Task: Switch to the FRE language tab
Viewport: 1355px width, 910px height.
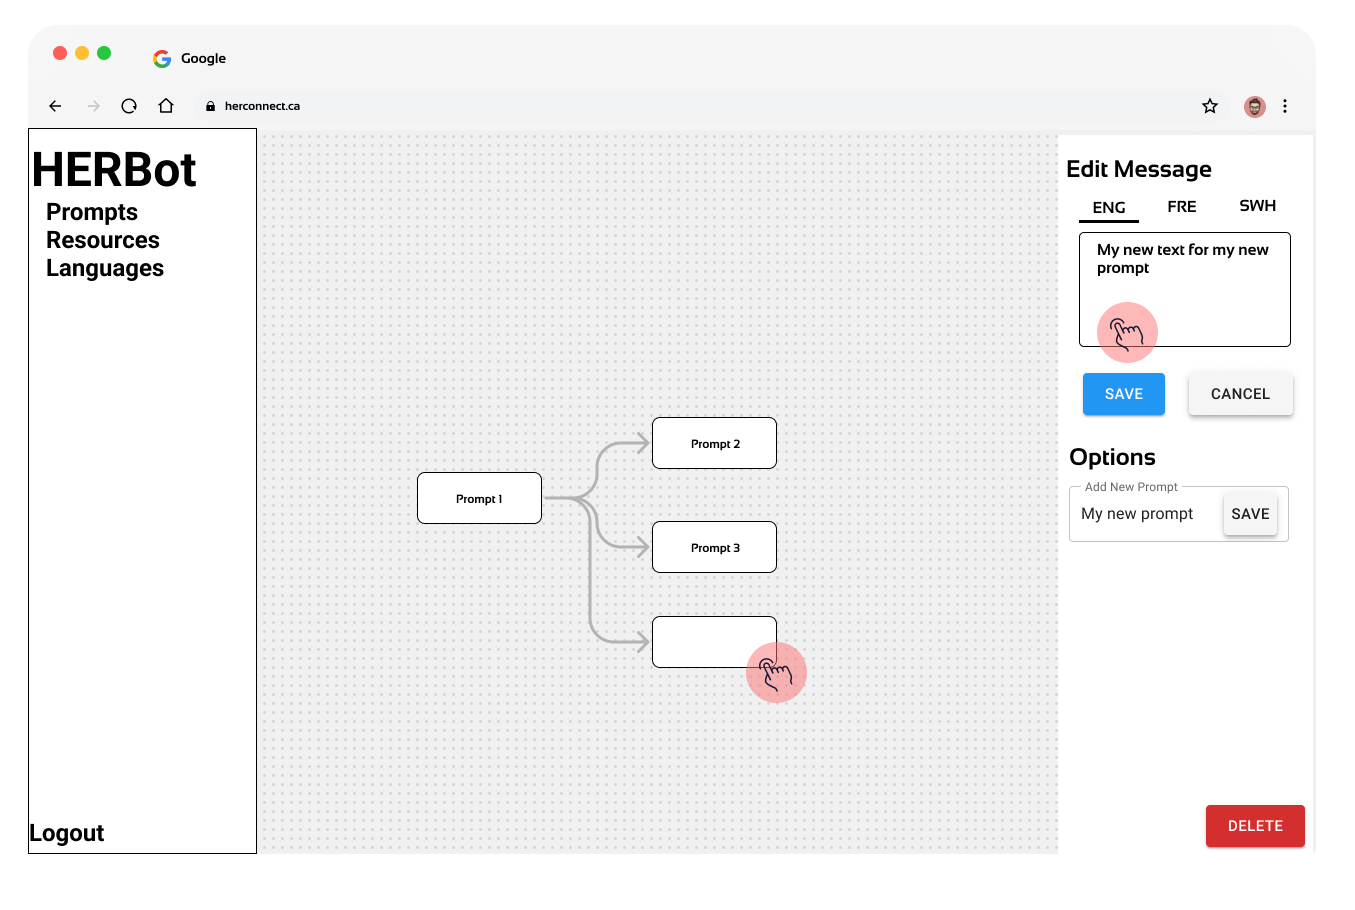Action: 1181,207
